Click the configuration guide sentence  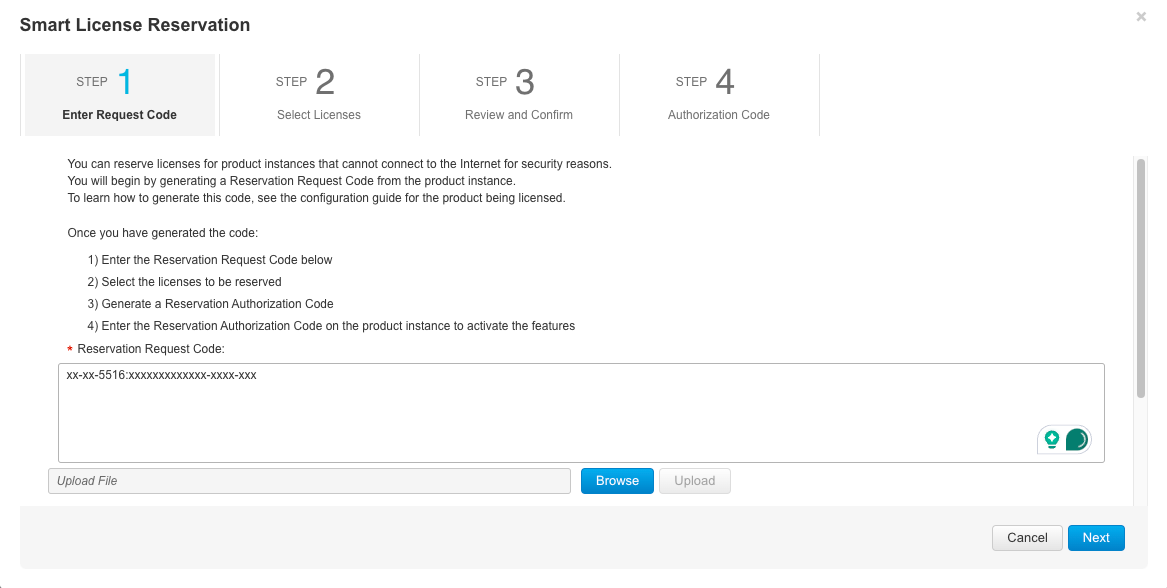(316, 198)
